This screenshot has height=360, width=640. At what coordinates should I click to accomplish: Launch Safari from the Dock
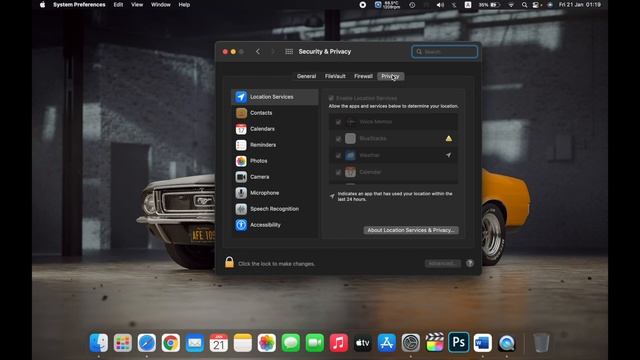point(147,342)
